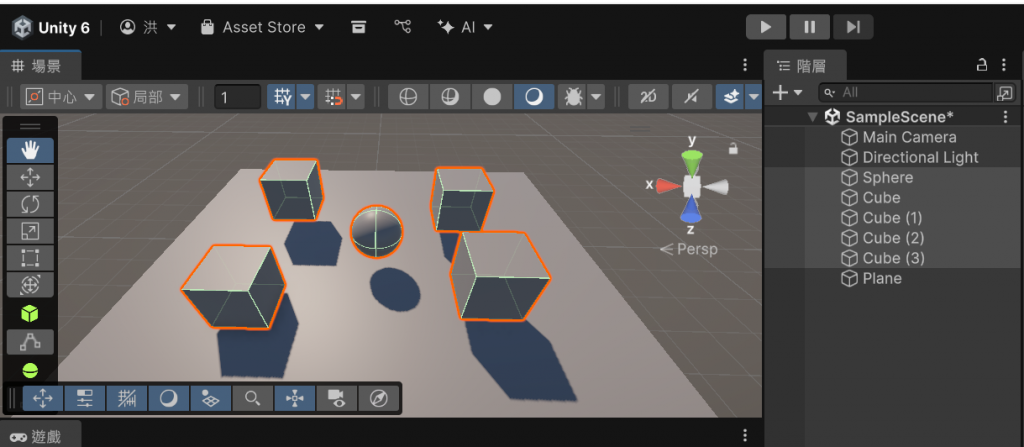
Task: Click the compass orientation overlay icon
Action: point(379,398)
